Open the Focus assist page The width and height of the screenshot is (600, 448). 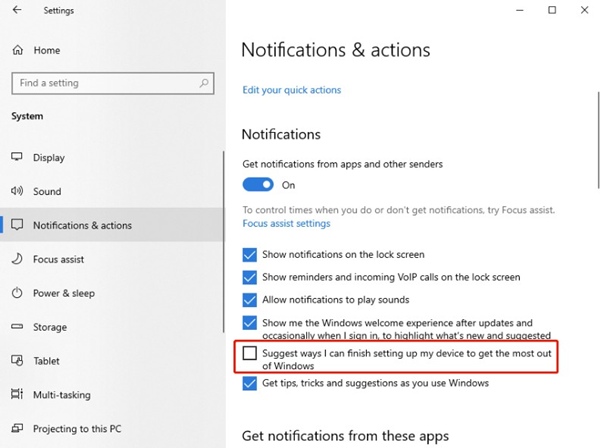pyautogui.click(x=112, y=259)
